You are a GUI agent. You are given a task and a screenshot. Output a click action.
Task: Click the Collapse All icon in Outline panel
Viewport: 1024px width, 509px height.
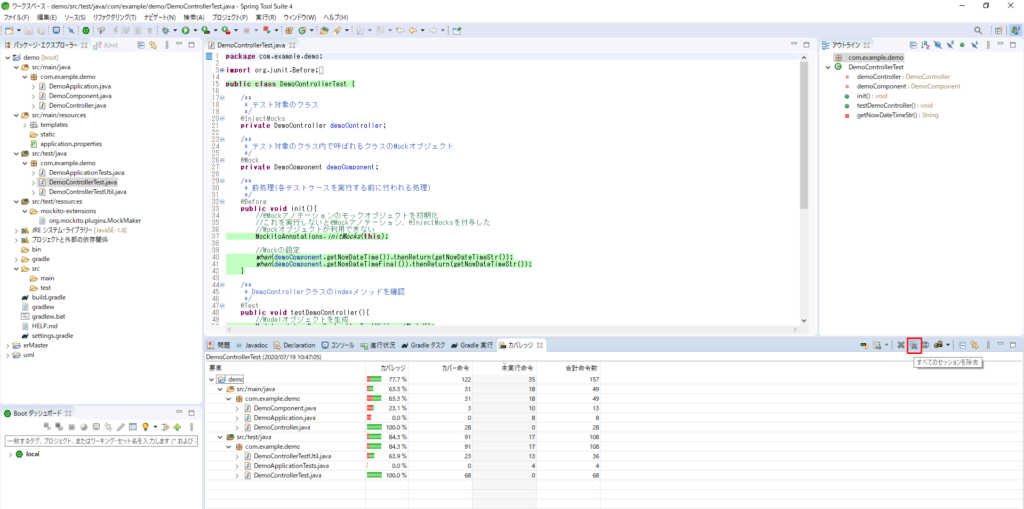(x=911, y=45)
